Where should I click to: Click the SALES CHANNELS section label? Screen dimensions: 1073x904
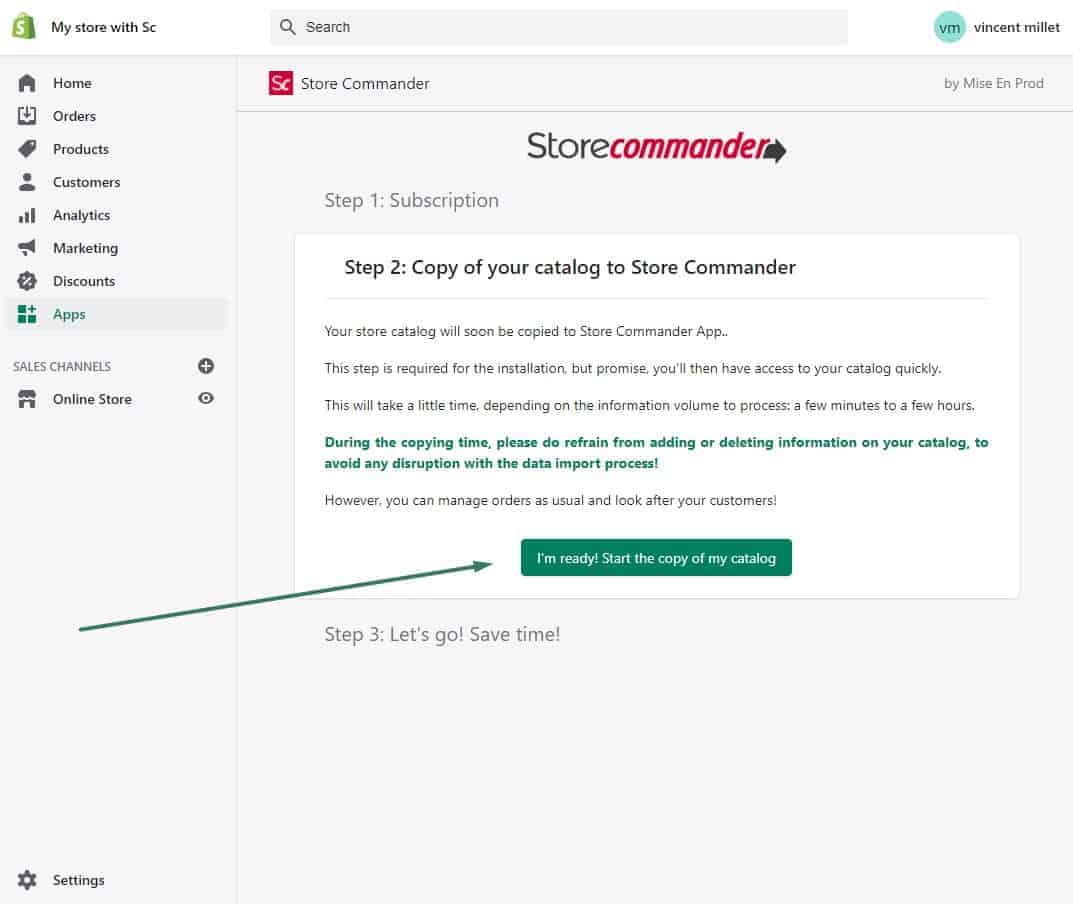(x=62, y=366)
